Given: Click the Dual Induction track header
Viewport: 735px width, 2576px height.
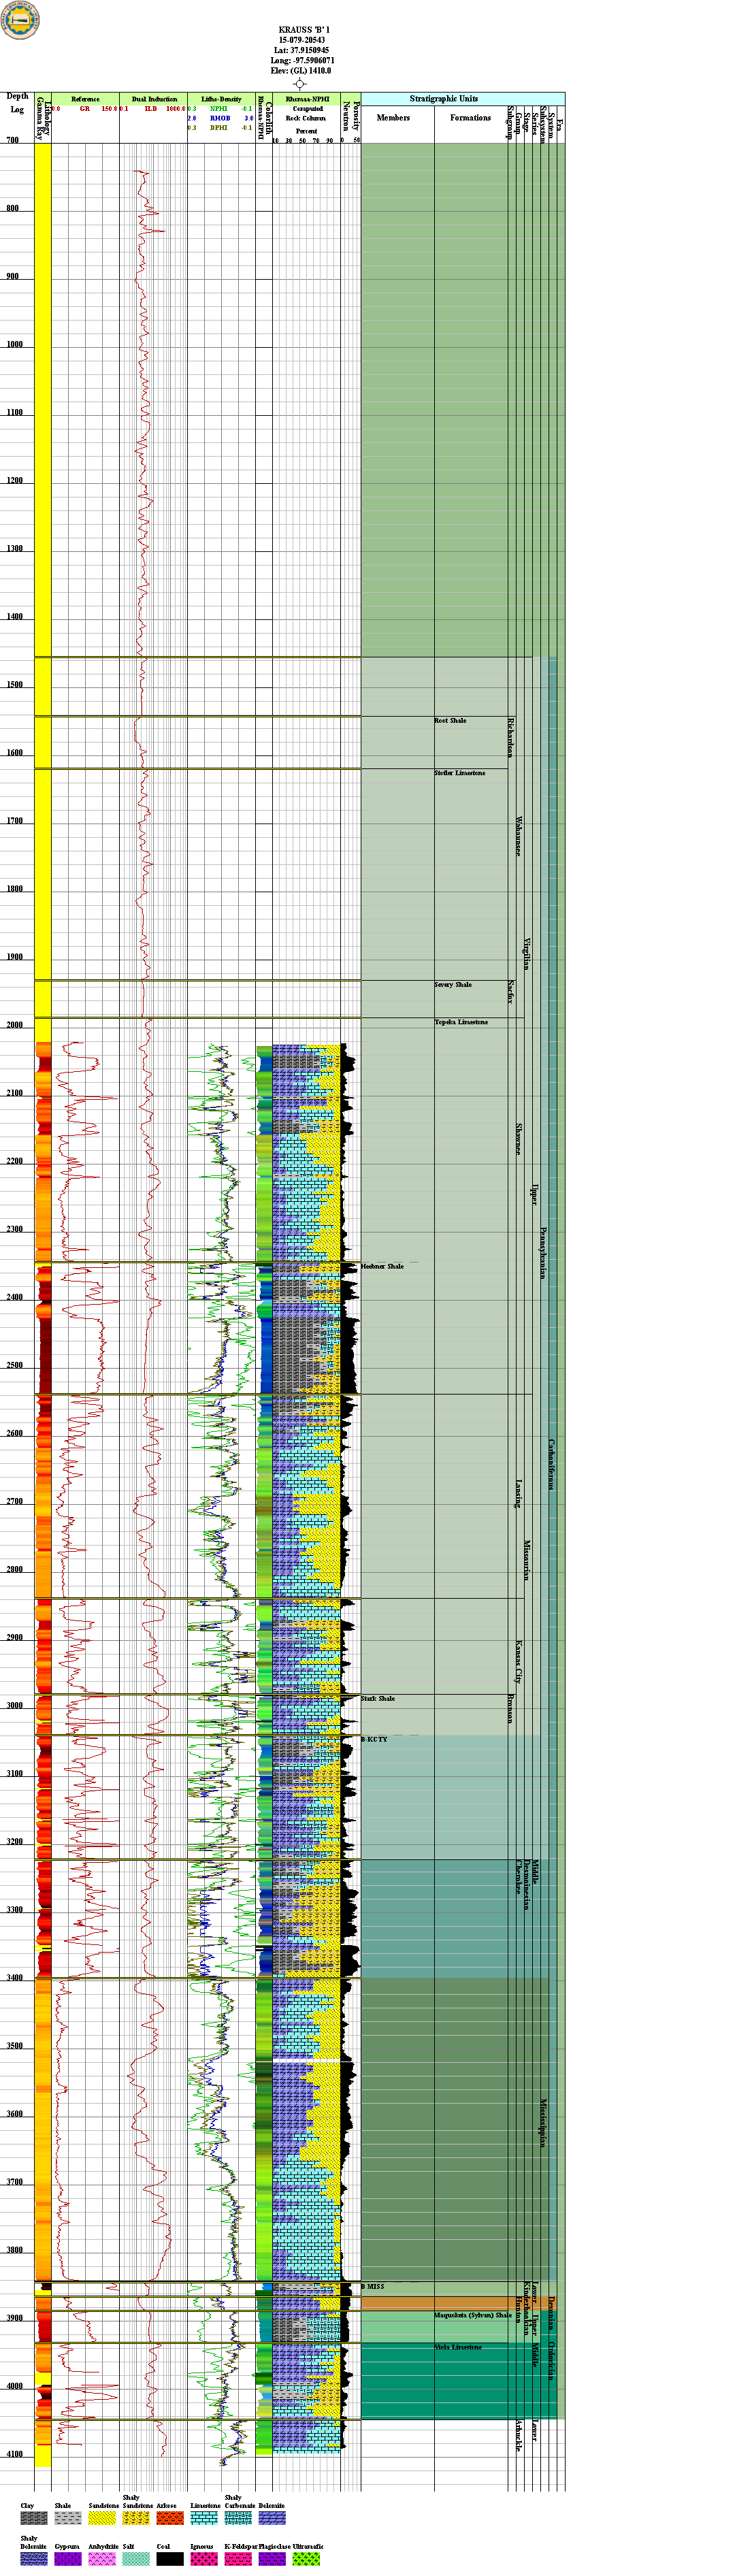Looking at the screenshot, I should (154, 99).
